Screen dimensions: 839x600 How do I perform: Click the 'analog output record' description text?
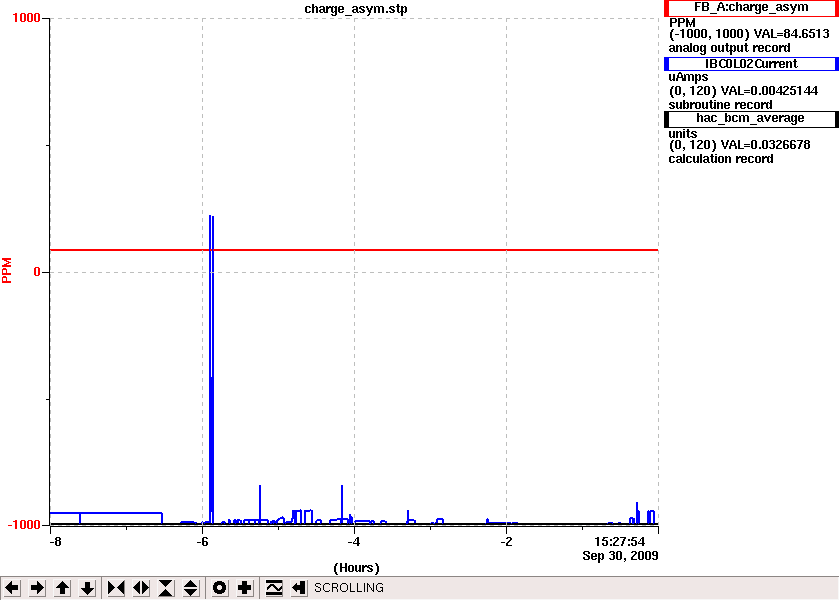(729, 48)
